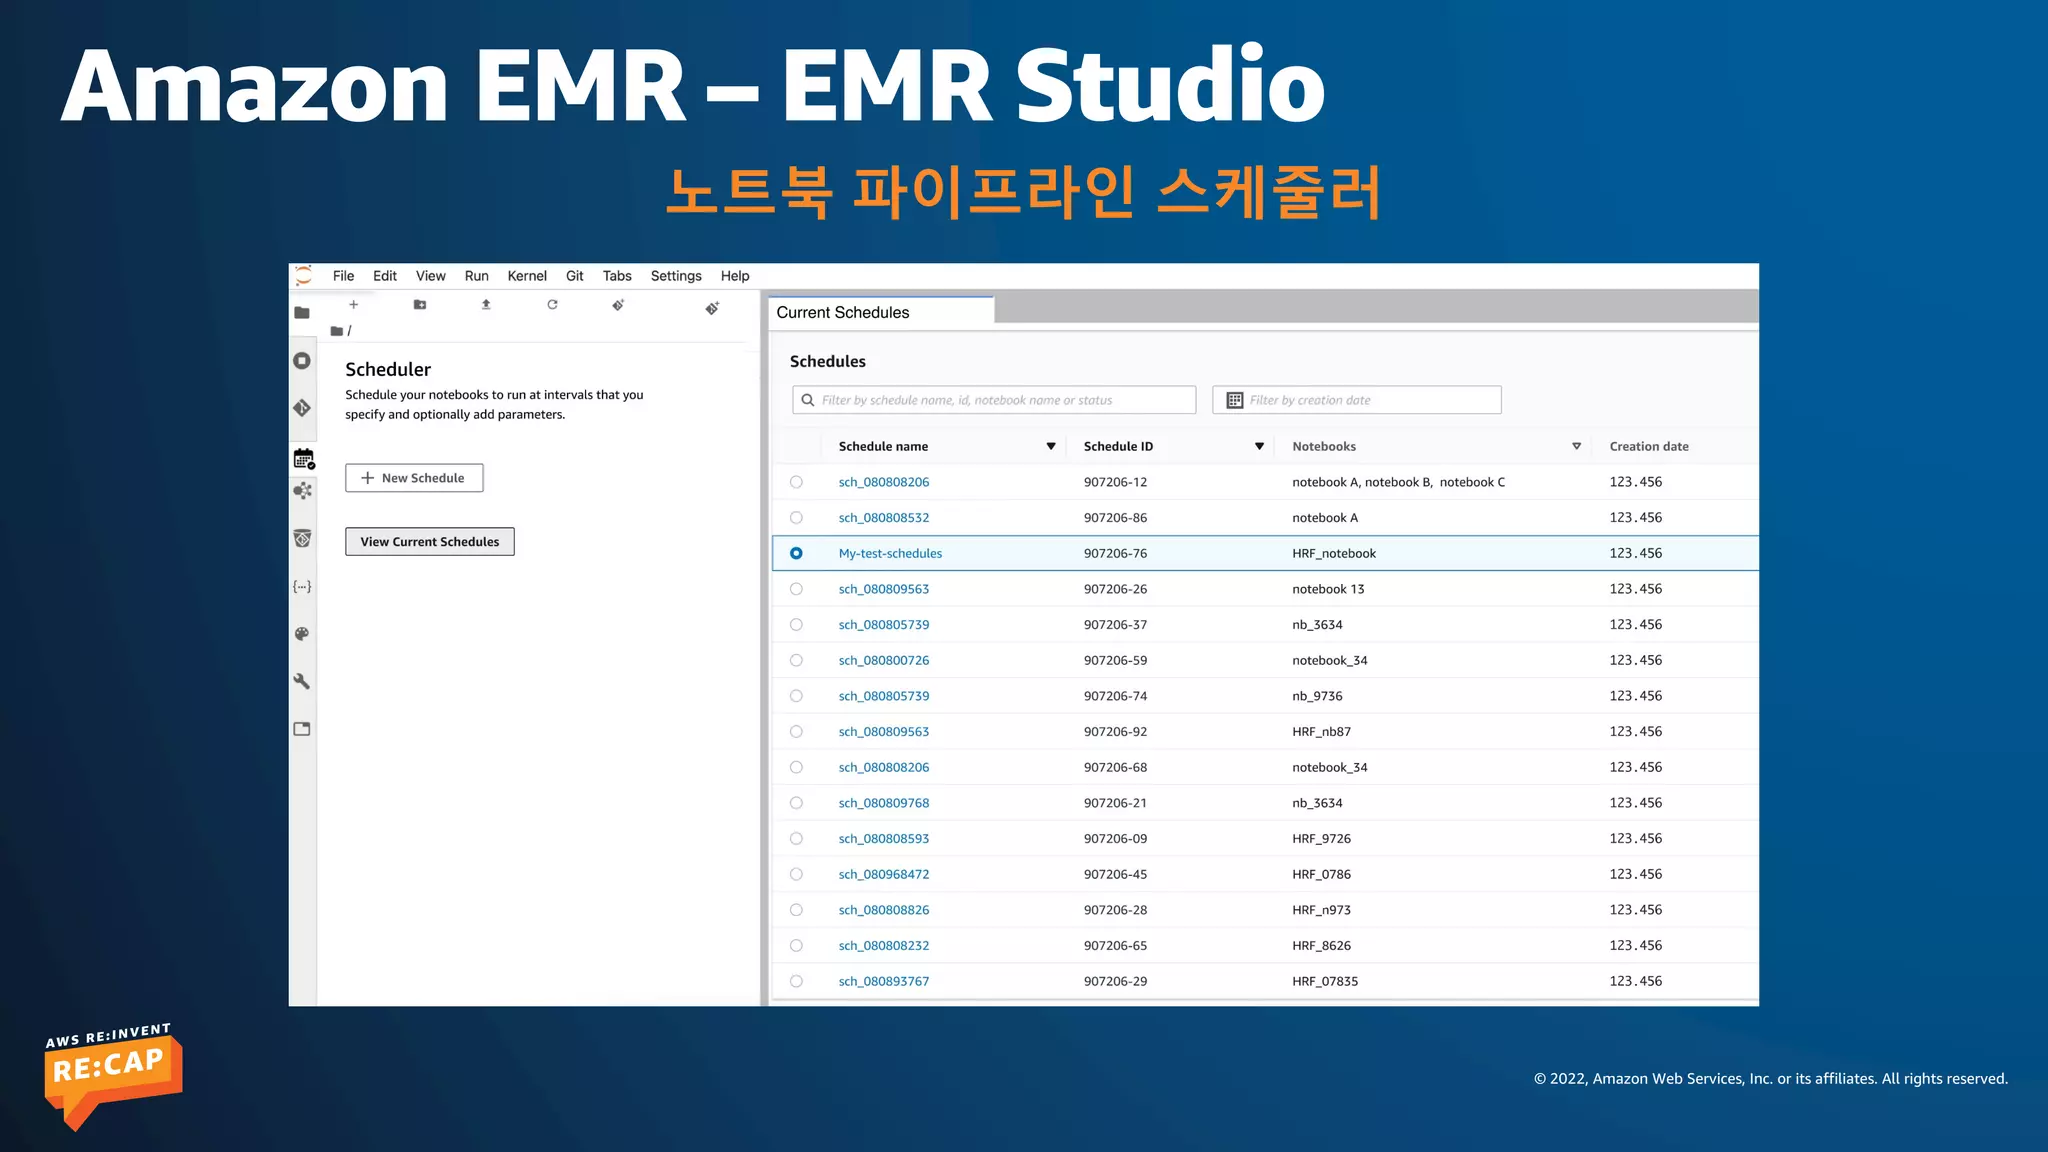Open the sch_080800726 schedule link
Screen dimensions: 2048x1152
884,660
